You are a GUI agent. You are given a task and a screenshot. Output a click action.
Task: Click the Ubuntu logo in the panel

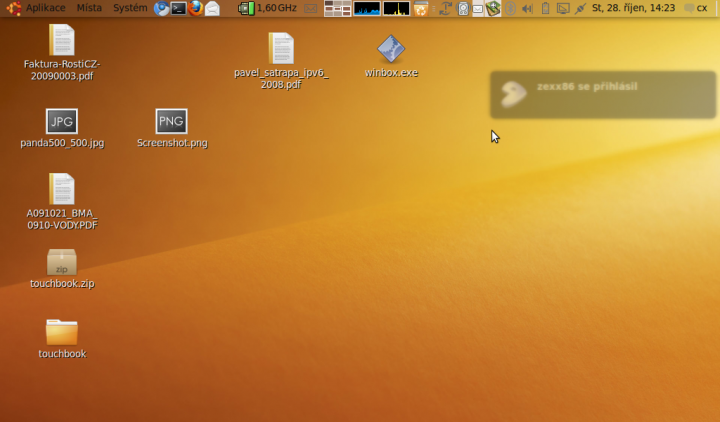click(13, 8)
